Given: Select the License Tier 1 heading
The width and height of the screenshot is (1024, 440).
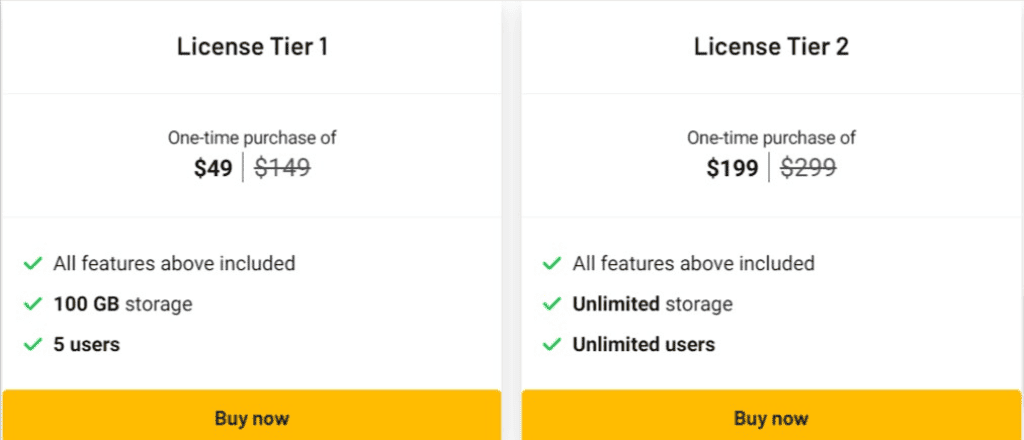Looking at the screenshot, I should 251,47.
